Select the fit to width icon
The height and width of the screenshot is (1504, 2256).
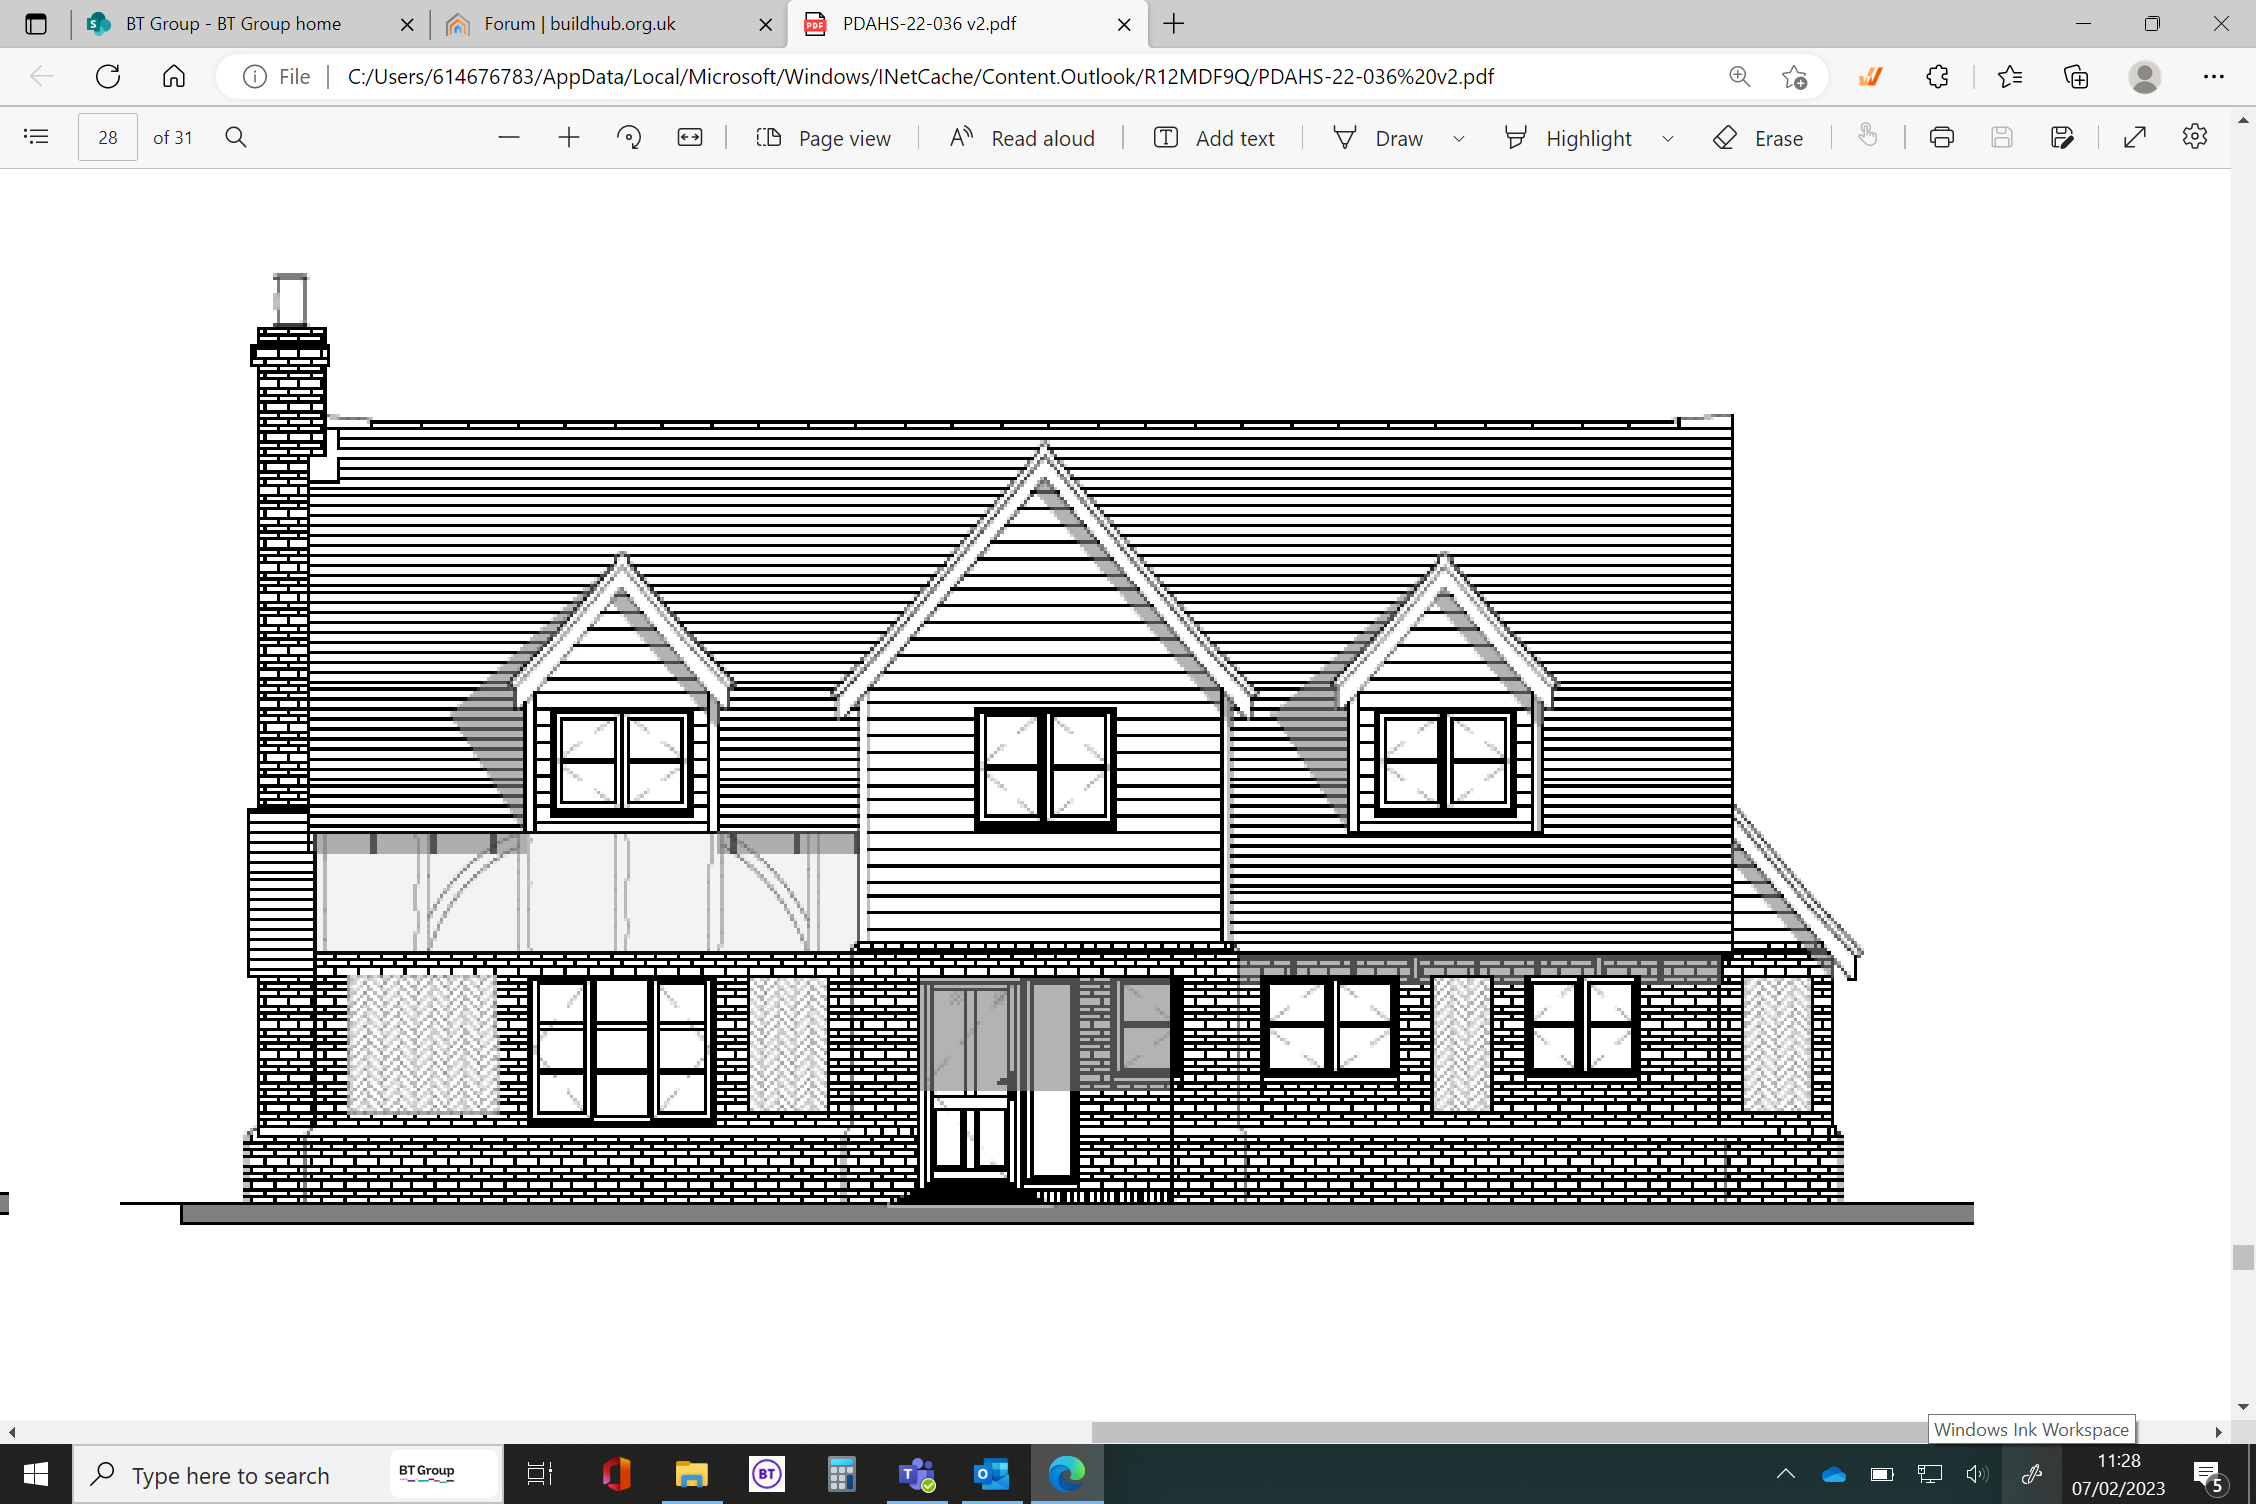(x=690, y=137)
